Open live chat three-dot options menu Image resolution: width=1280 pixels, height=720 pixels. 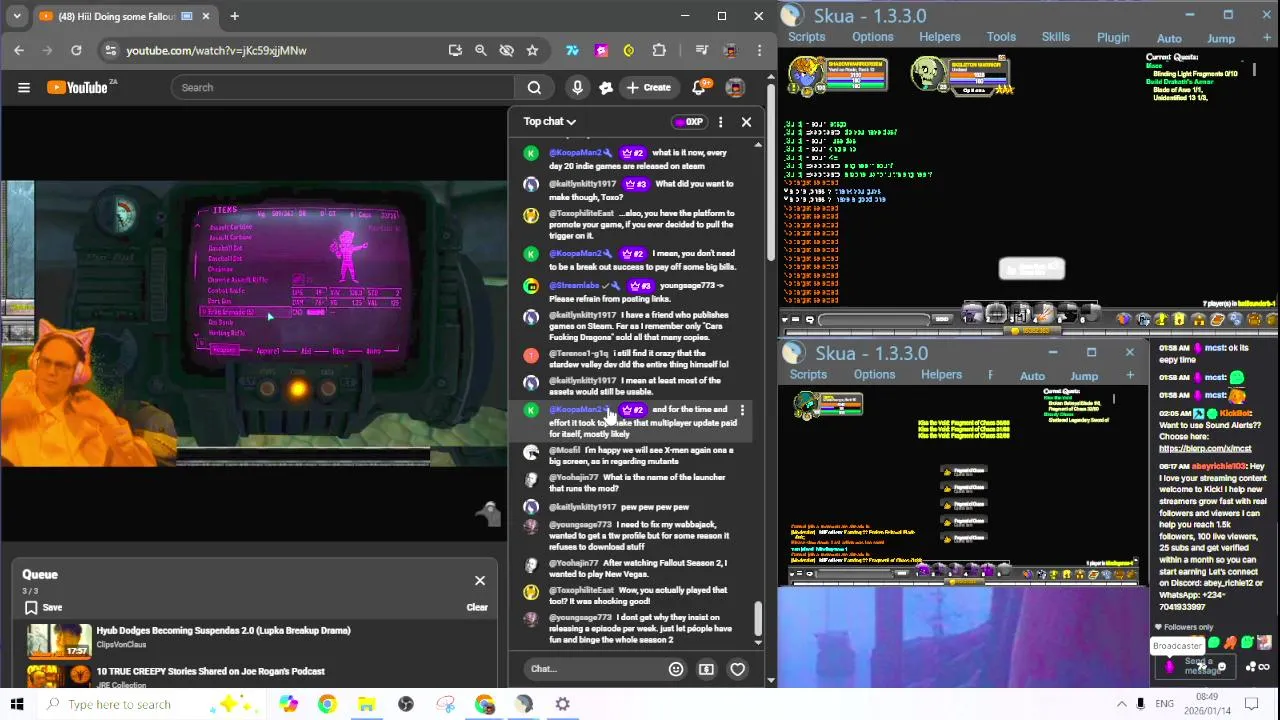pos(720,121)
